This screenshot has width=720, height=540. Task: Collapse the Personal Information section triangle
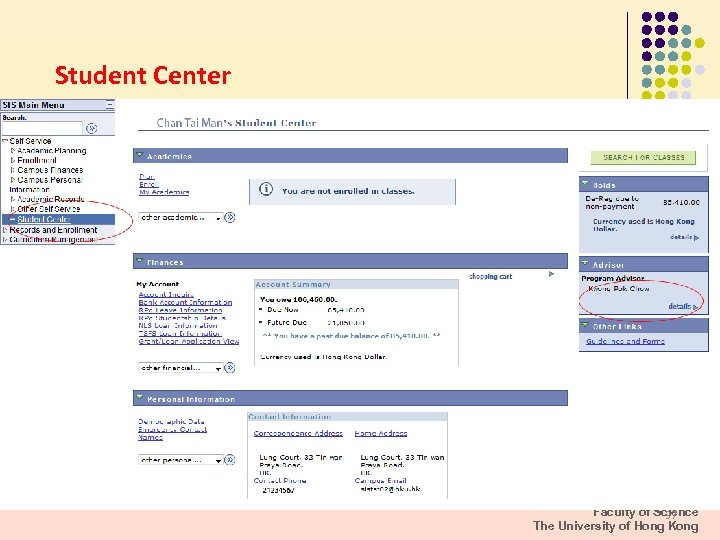point(140,398)
